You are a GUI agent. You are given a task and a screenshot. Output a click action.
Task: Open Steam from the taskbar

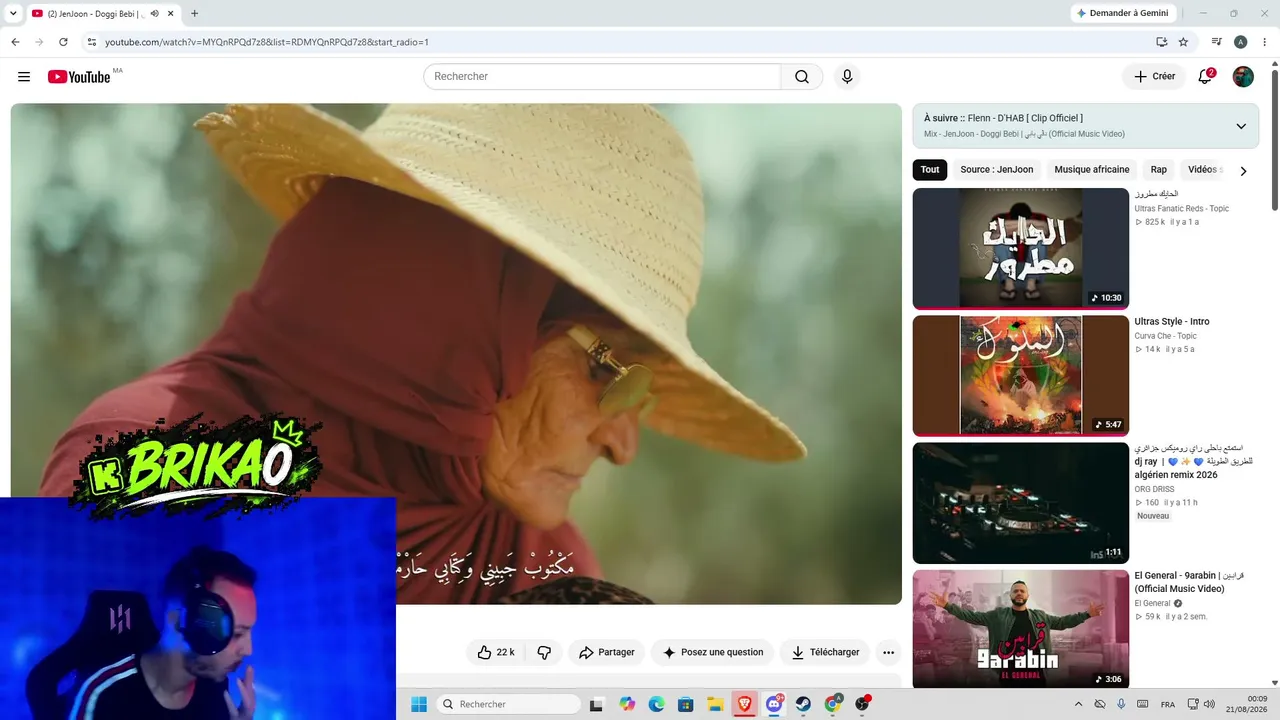pyautogui.click(x=803, y=704)
